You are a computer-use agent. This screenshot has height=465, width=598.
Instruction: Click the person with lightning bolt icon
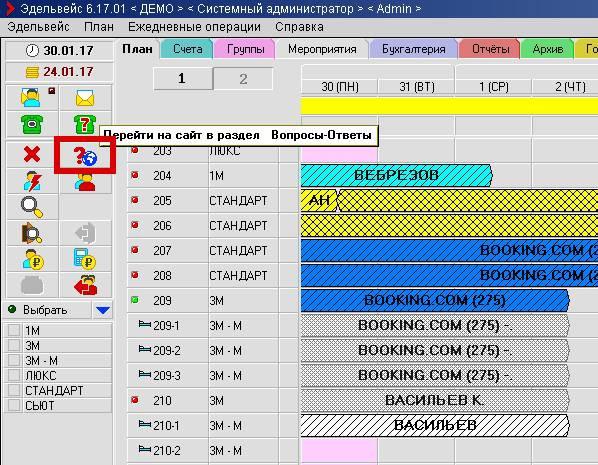tap(32, 181)
